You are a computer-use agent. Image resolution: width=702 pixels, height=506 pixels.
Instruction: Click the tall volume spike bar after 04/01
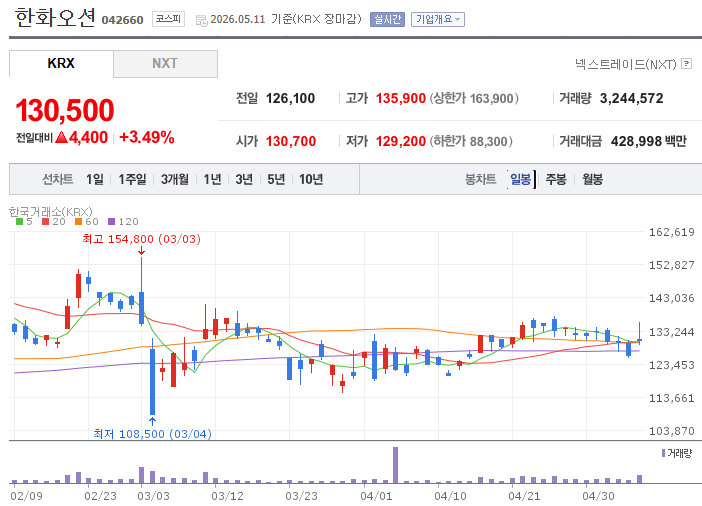pyautogui.click(x=395, y=465)
